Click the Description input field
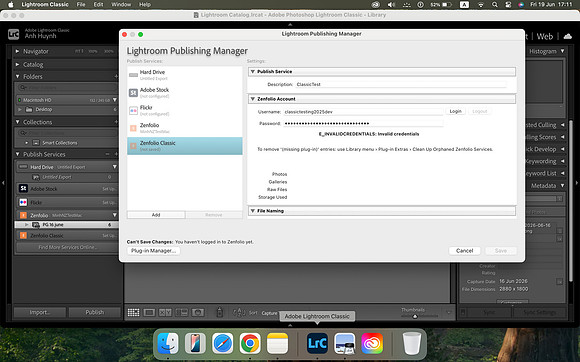This screenshot has width=580, height=362. click(401, 84)
